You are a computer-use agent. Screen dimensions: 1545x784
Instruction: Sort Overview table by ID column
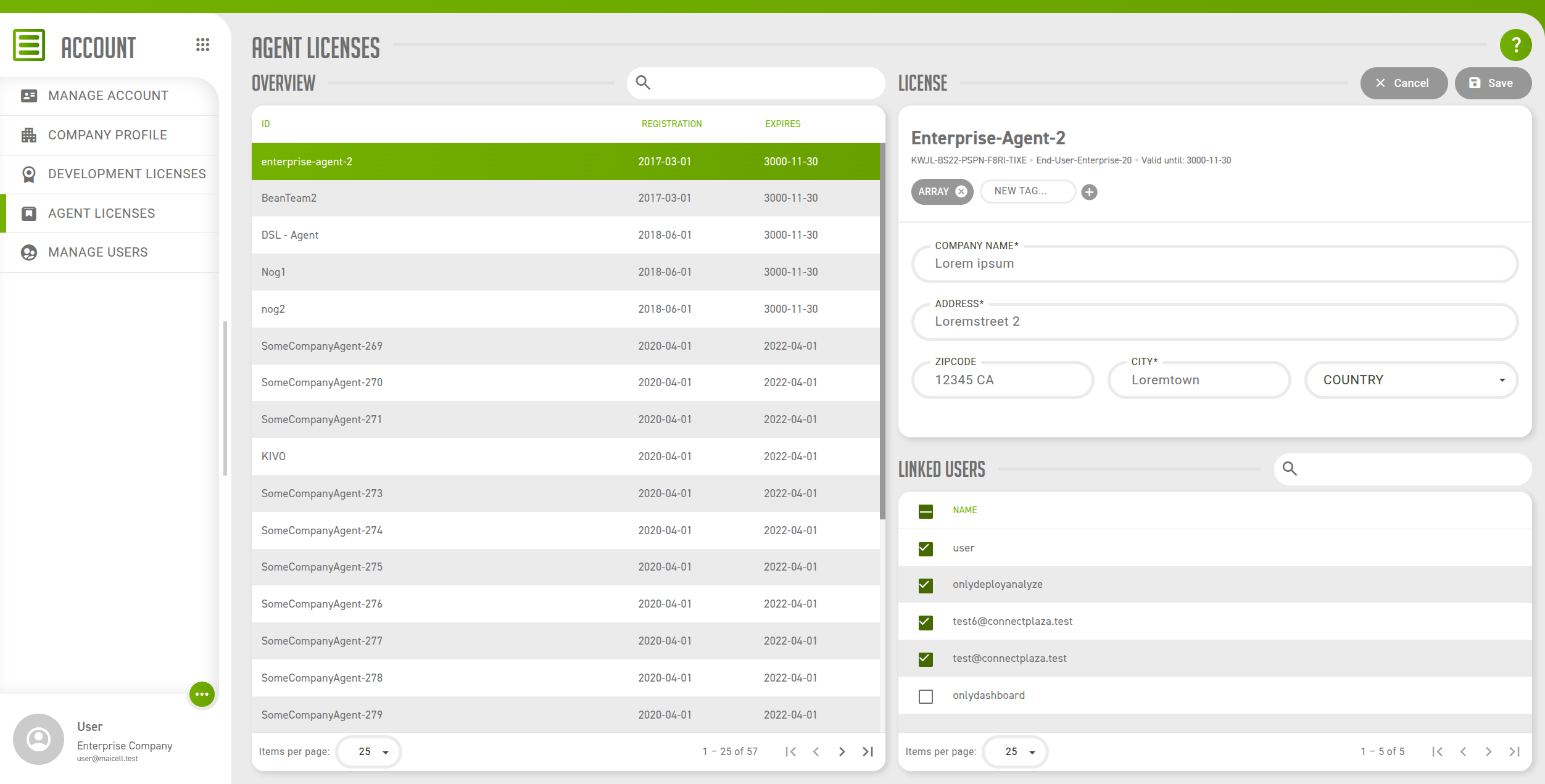pyautogui.click(x=266, y=124)
